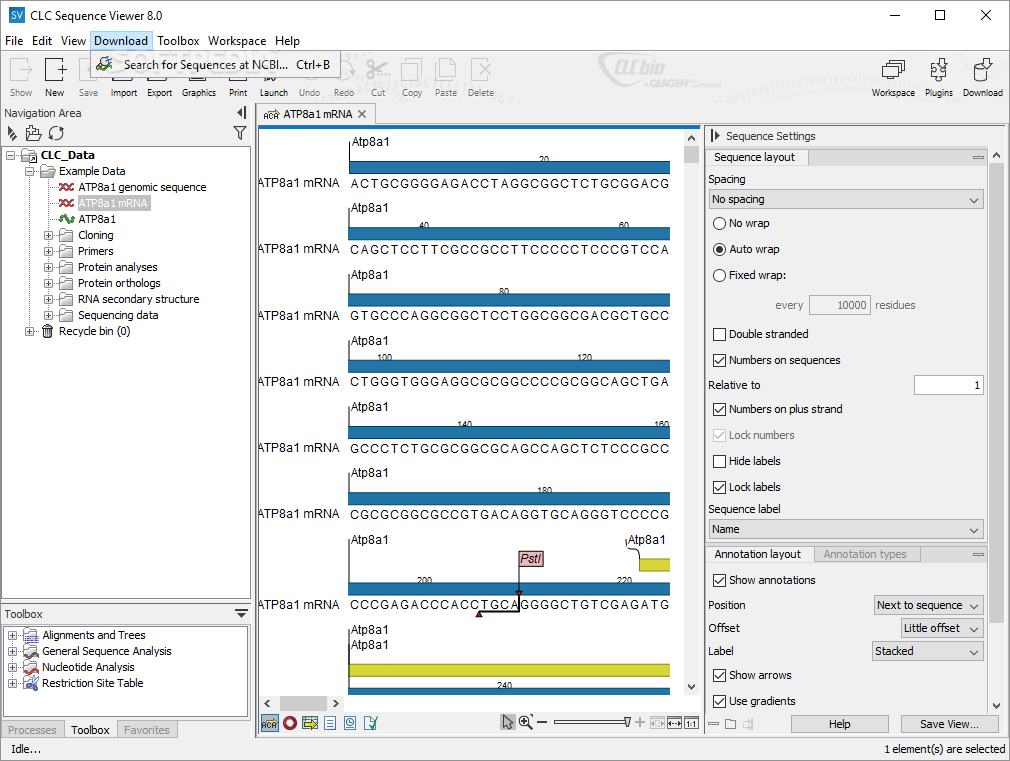Click the Download toolbar icon at right
Image resolution: width=1010 pixels, height=761 pixels.
coord(982,77)
